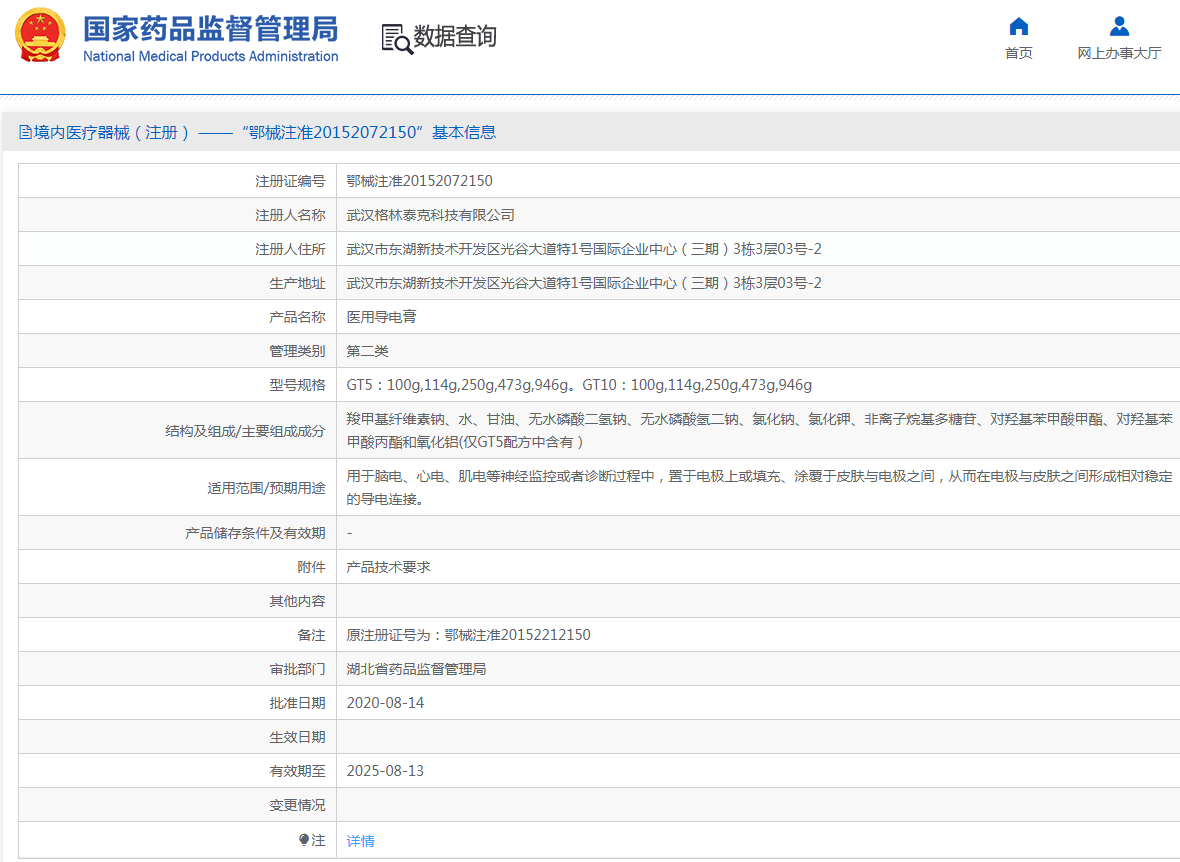Viewport: 1180px width, 862px height.
Task: Click the 网上办事大厅 person icon
Action: (x=1119, y=25)
